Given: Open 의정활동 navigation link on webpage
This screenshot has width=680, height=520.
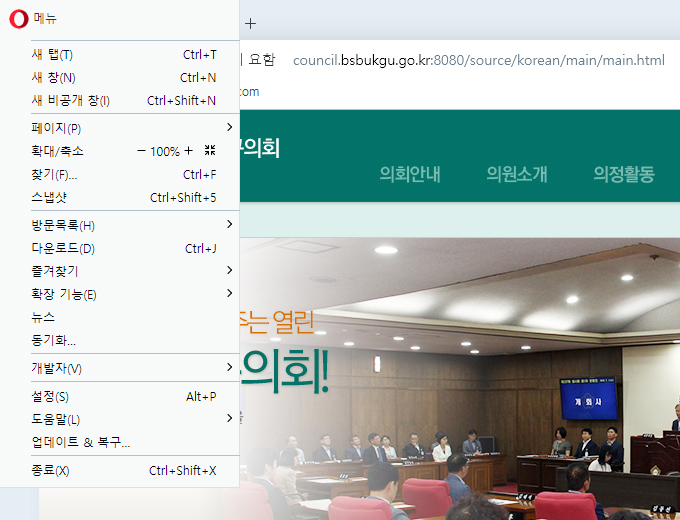Looking at the screenshot, I should 624,174.
